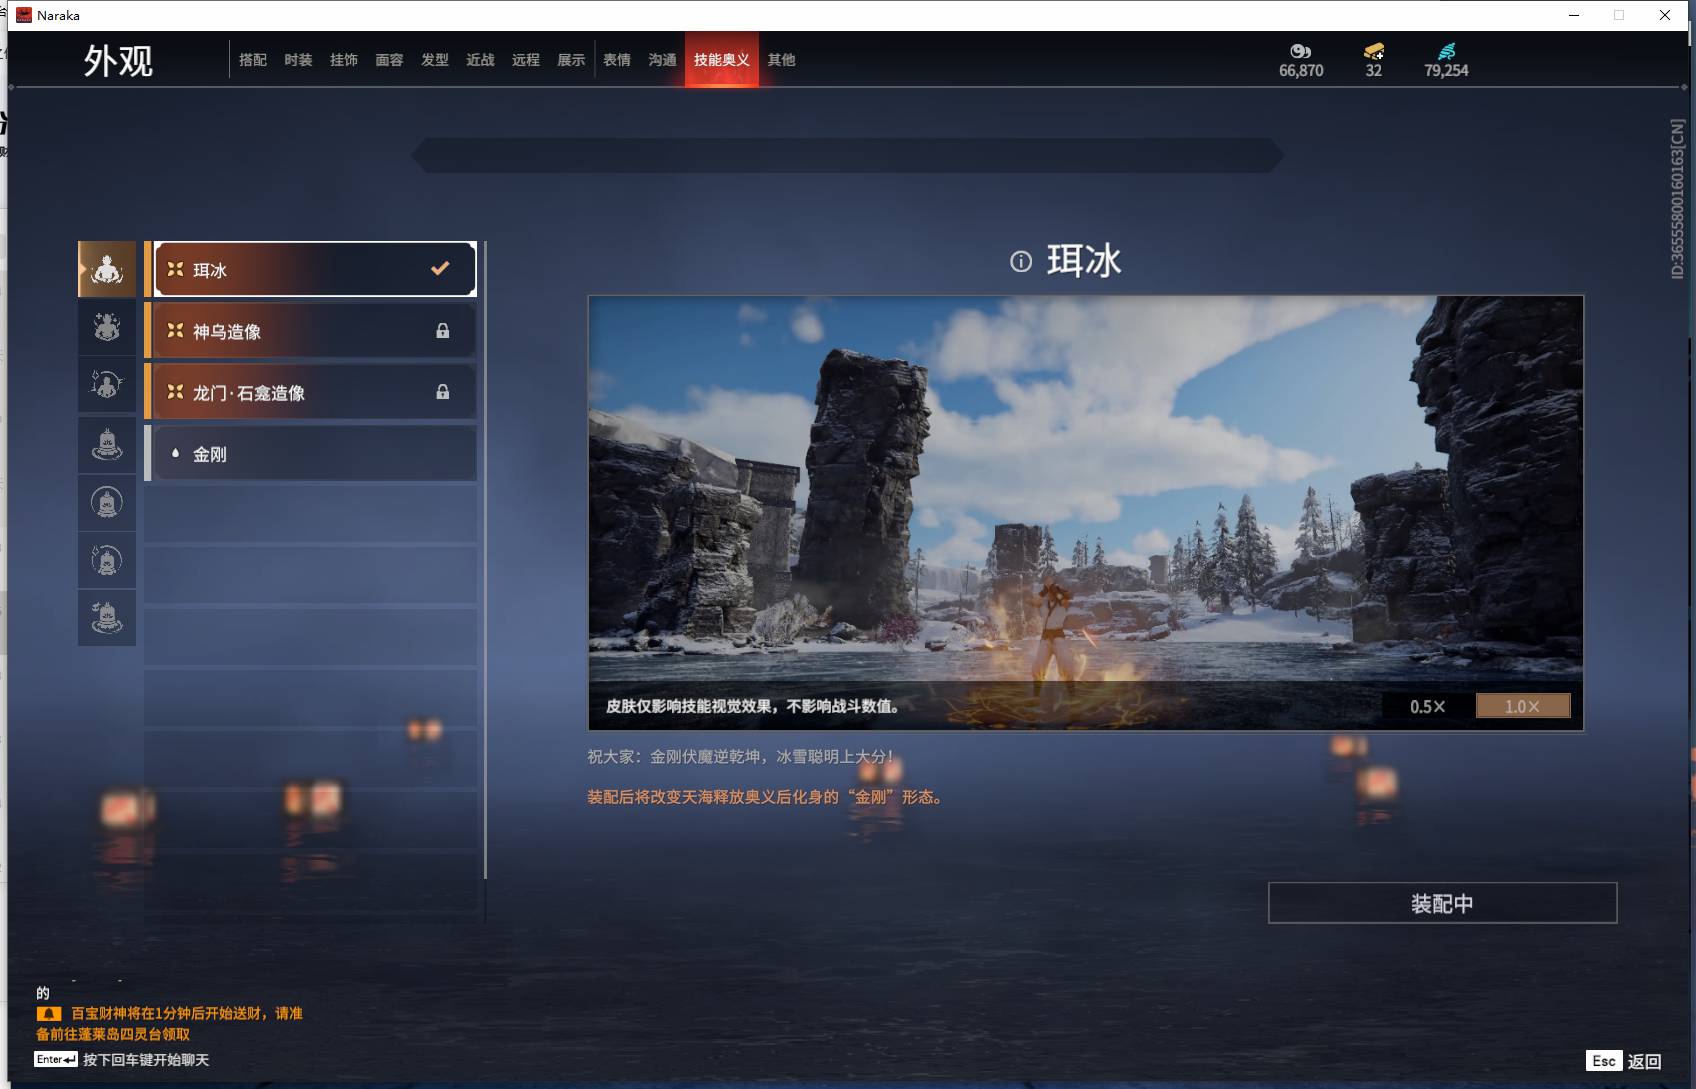Click the Esc 返回 button
Viewport: 1696px width, 1089px height.
1624,1061
